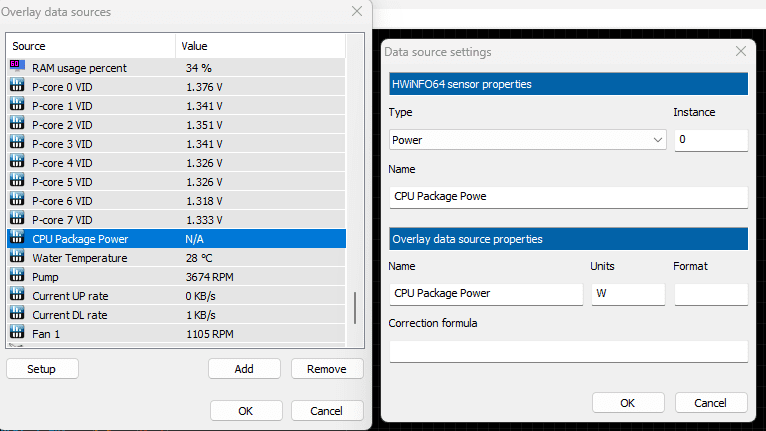Click the sensor icon beside P-core 0 VID
Image resolution: width=766 pixels, height=431 pixels.
[x=17, y=87]
